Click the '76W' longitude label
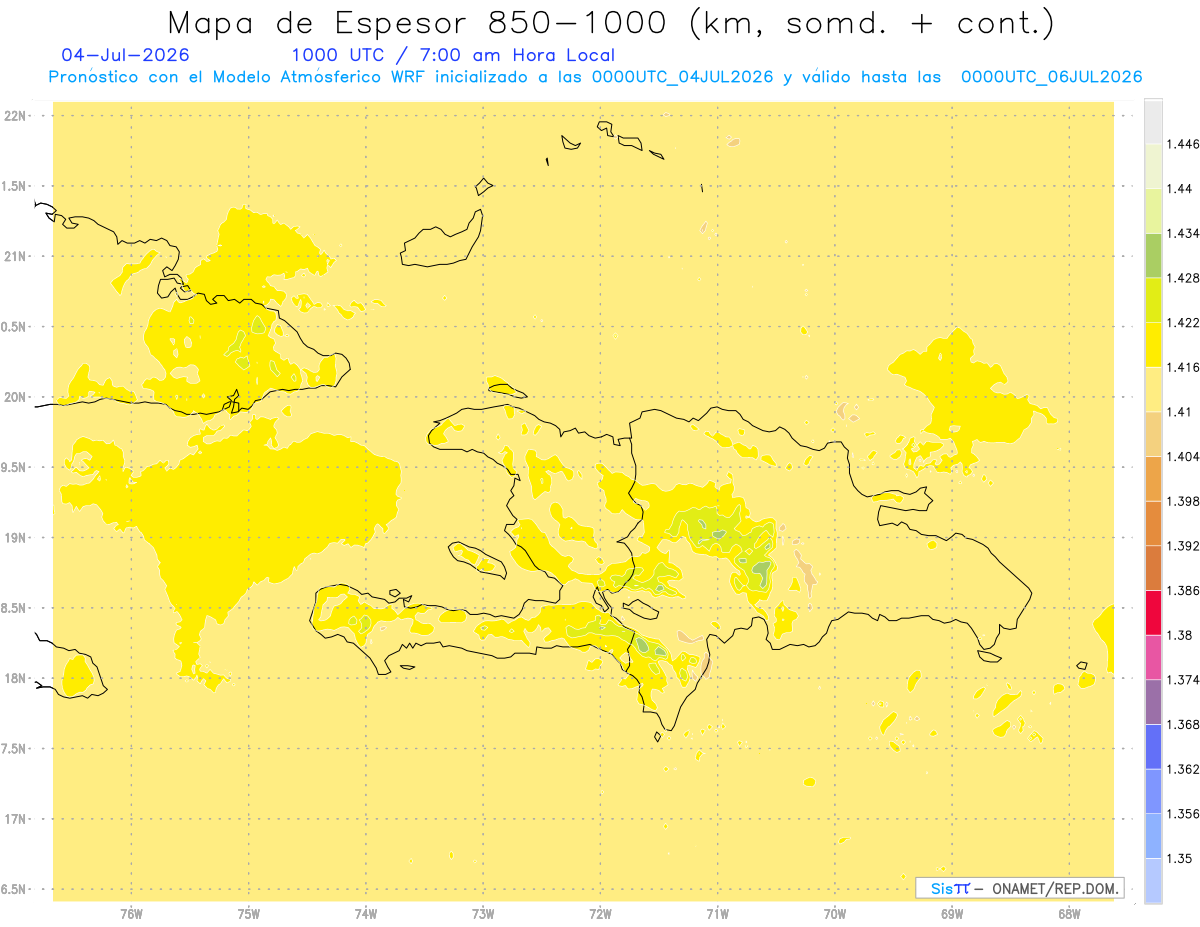This screenshot has width=1200, height=927. tap(131, 913)
